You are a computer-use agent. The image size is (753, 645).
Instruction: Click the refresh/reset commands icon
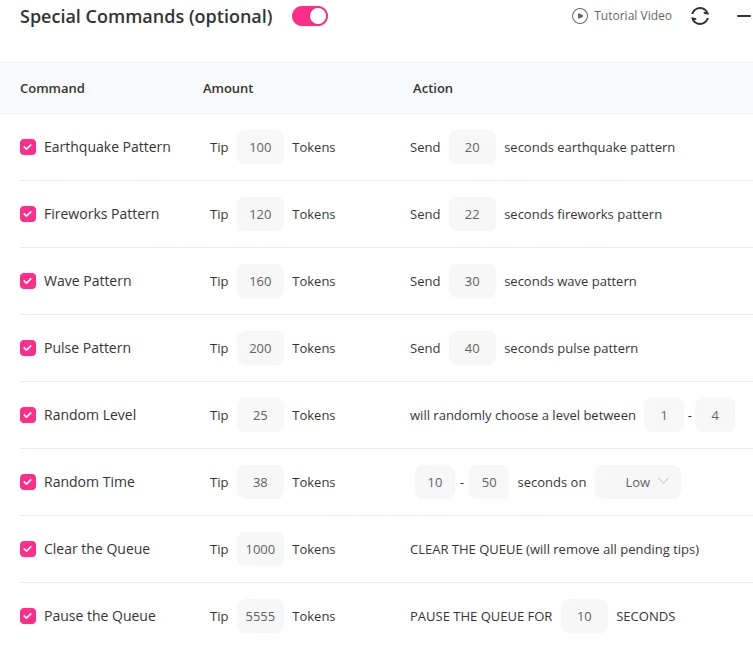pos(700,16)
